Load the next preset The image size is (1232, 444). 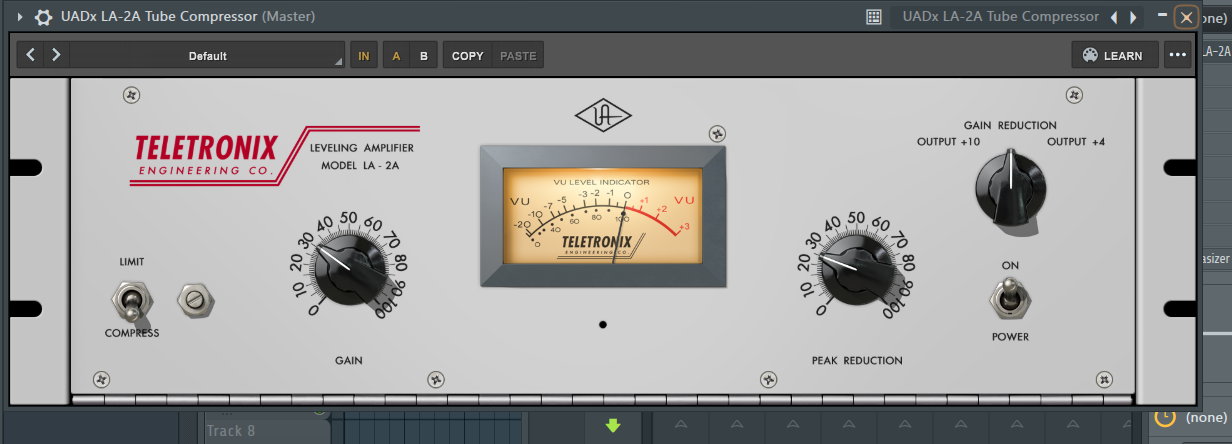(56, 56)
